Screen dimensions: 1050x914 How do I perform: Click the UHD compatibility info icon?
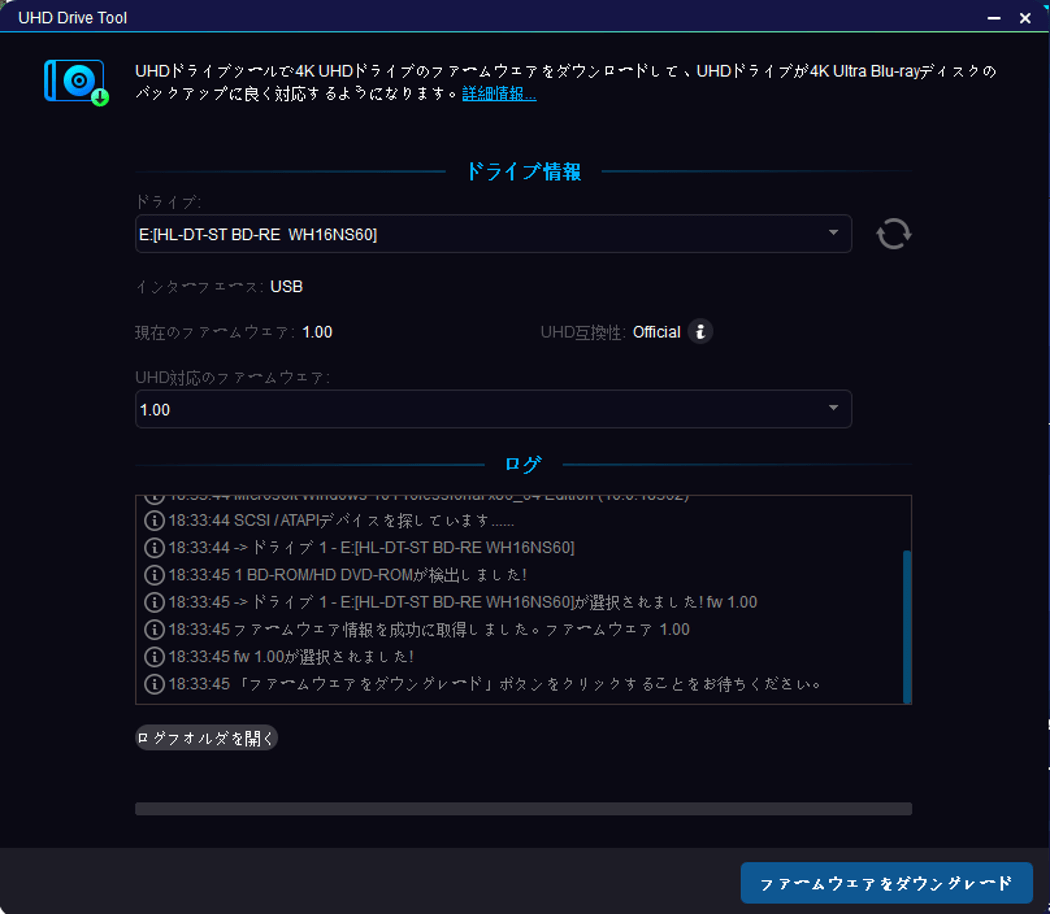[x=700, y=331]
